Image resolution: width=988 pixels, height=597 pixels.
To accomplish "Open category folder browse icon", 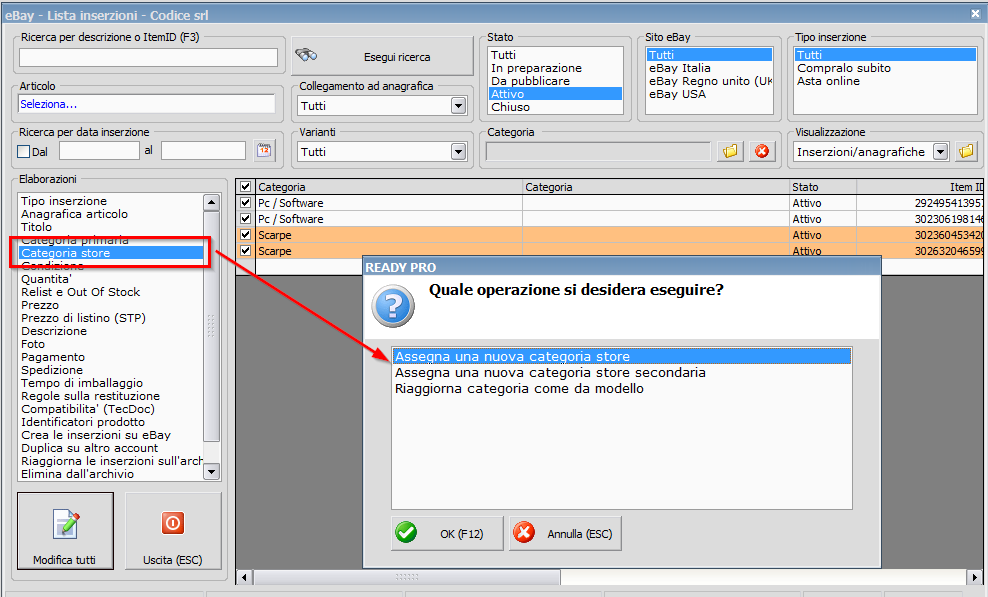I will pos(730,151).
